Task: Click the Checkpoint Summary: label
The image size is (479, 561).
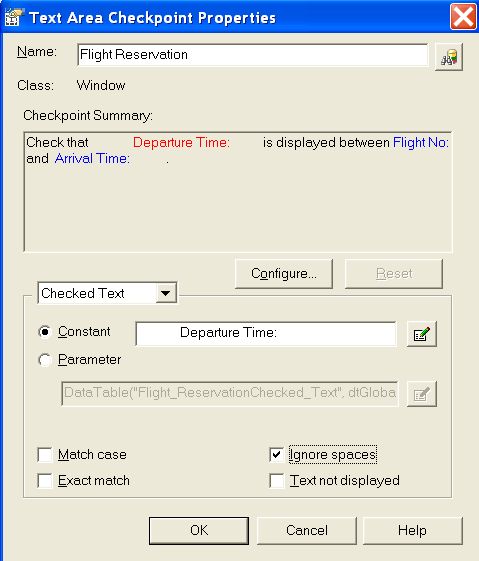Action: [88, 116]
